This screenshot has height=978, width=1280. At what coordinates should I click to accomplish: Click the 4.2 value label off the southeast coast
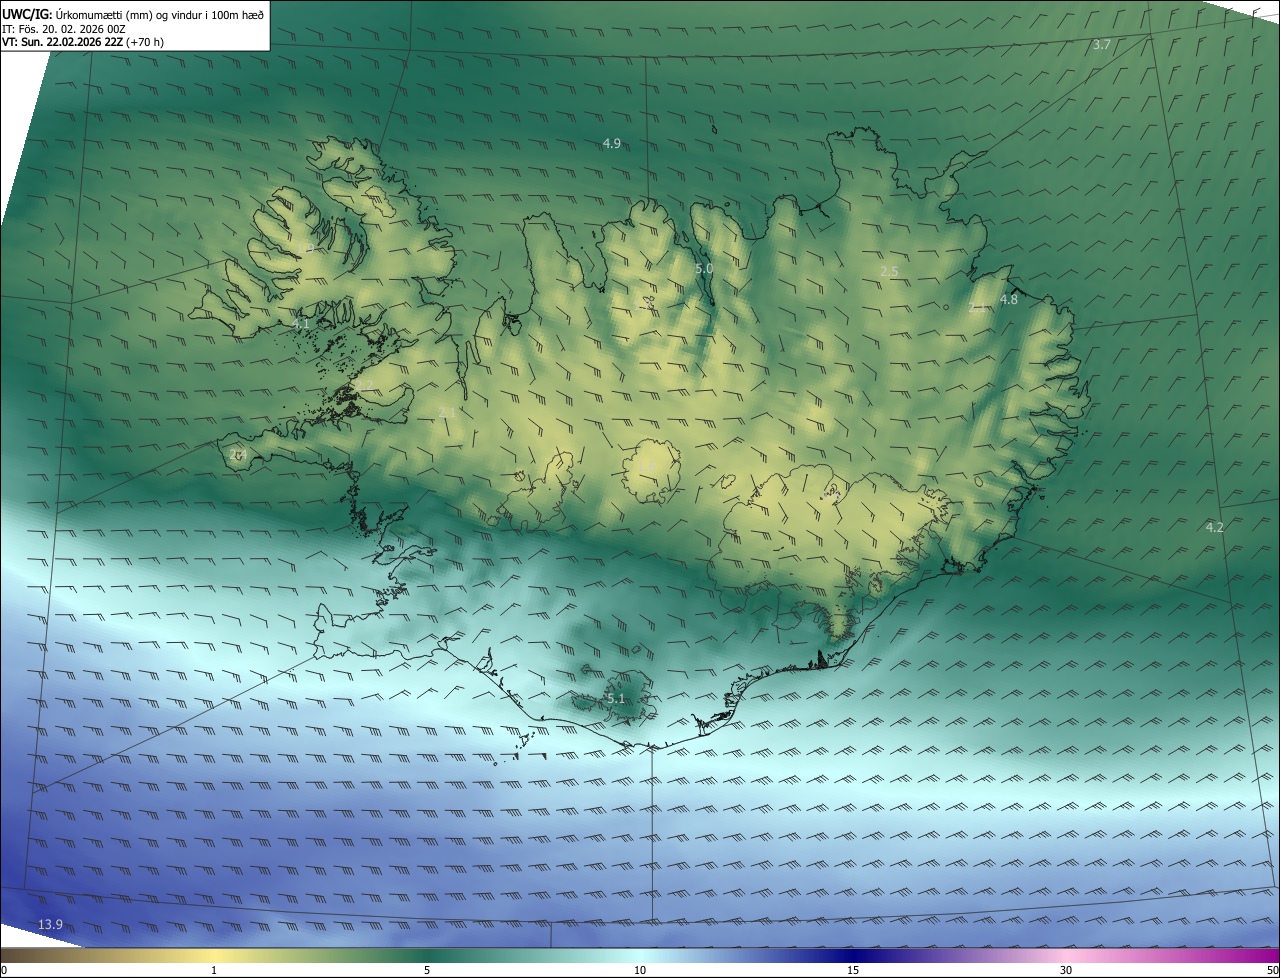1214,527
